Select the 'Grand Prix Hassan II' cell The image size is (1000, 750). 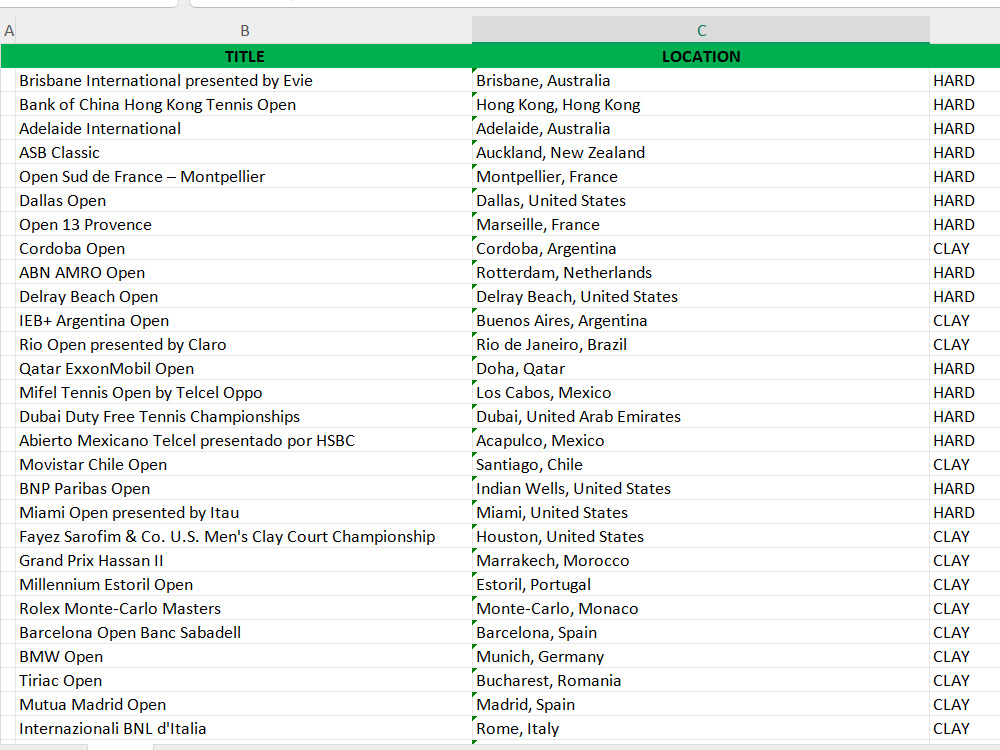[x=244, y=561]
